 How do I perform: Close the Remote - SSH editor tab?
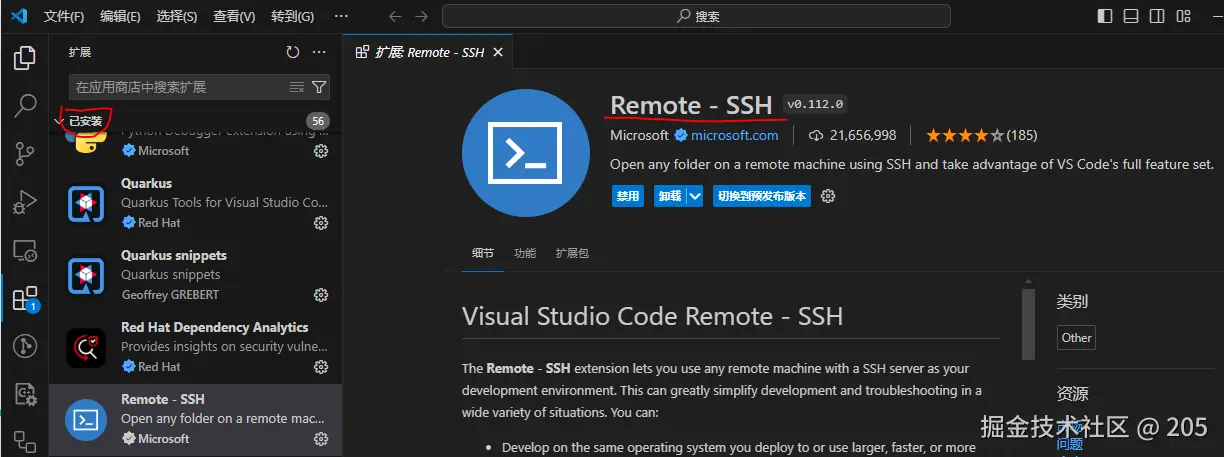pyautogui.click(x=498, y=52)
